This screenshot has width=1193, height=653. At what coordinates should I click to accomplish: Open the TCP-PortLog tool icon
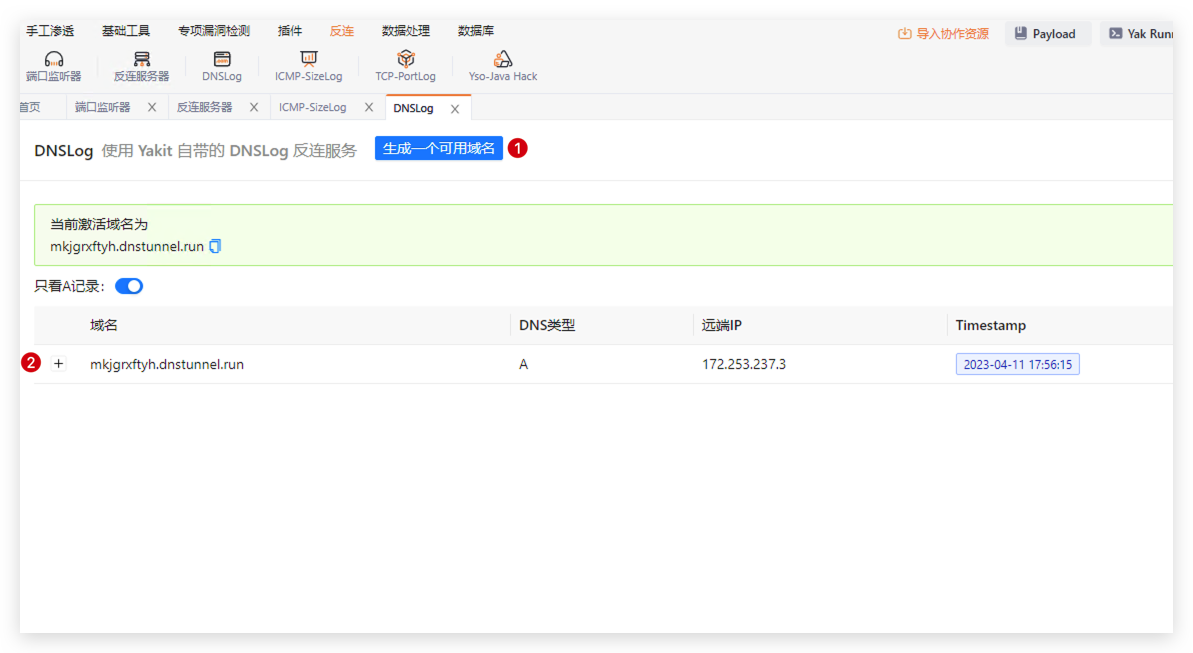405,66
